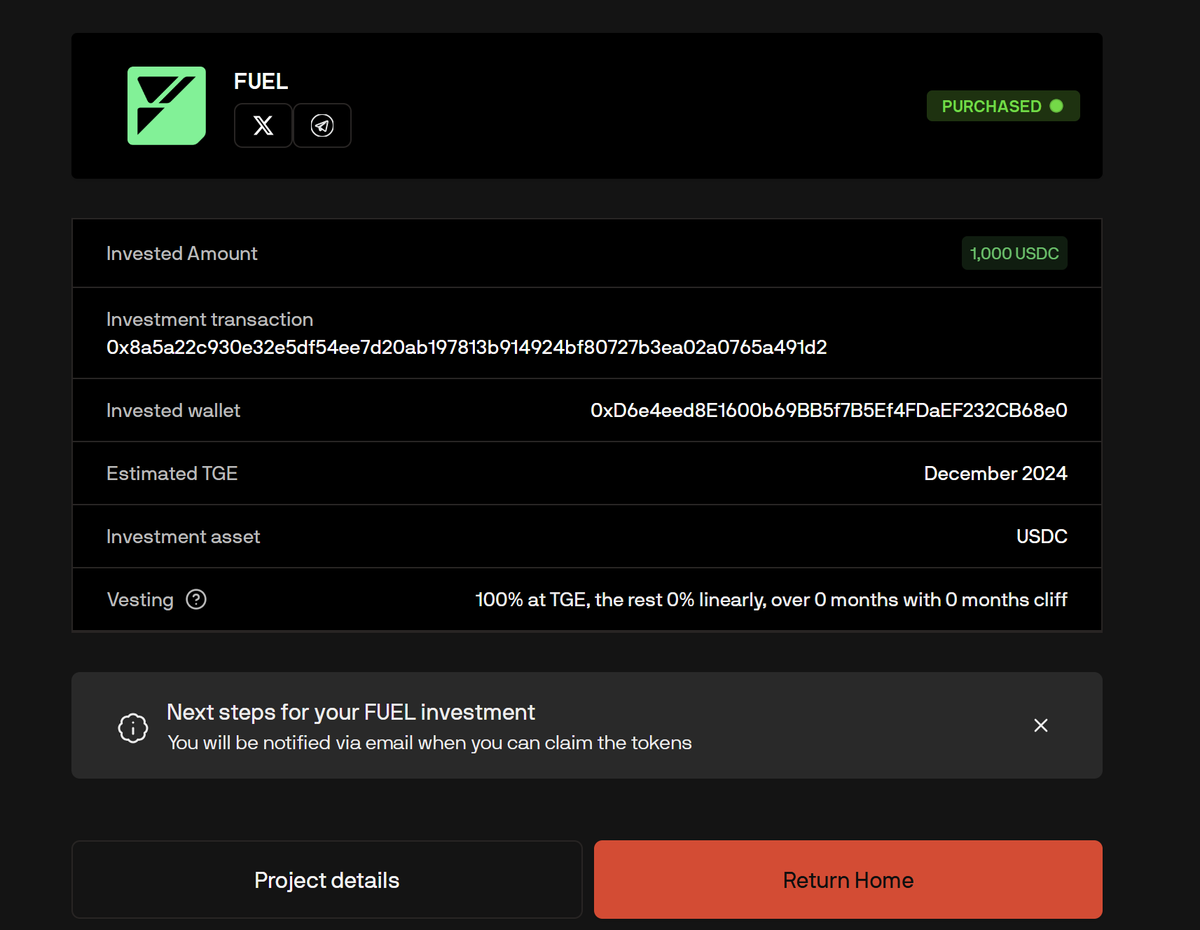This screenshot has height=930, width=1200.
Task: Click the December 2024 estimated TGE value
Action: (995, 473)
